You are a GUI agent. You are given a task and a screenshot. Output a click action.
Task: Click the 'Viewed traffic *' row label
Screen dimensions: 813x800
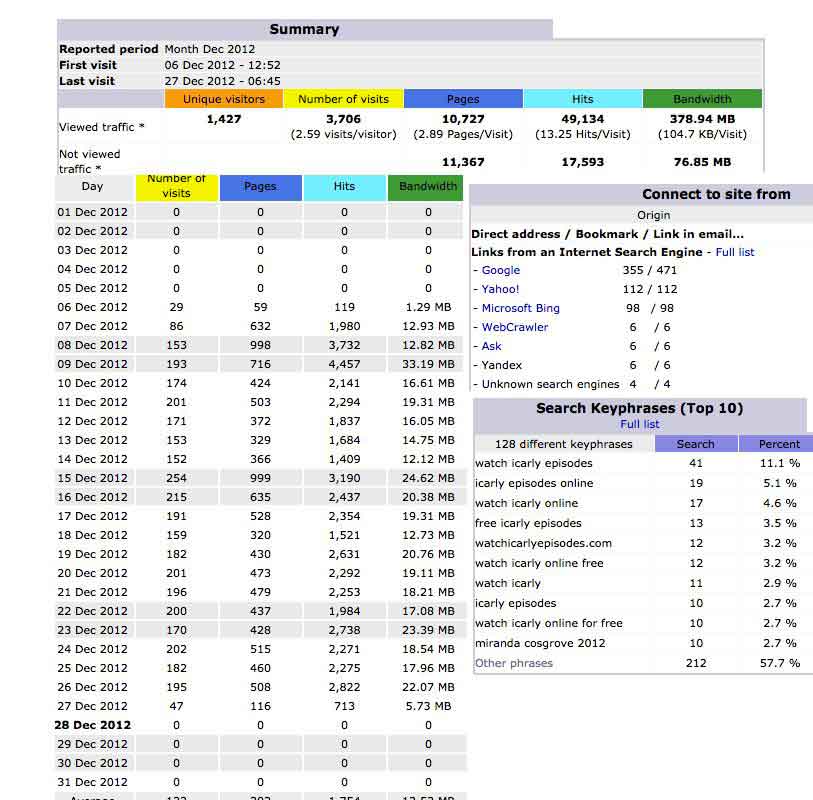pos(102,127)
